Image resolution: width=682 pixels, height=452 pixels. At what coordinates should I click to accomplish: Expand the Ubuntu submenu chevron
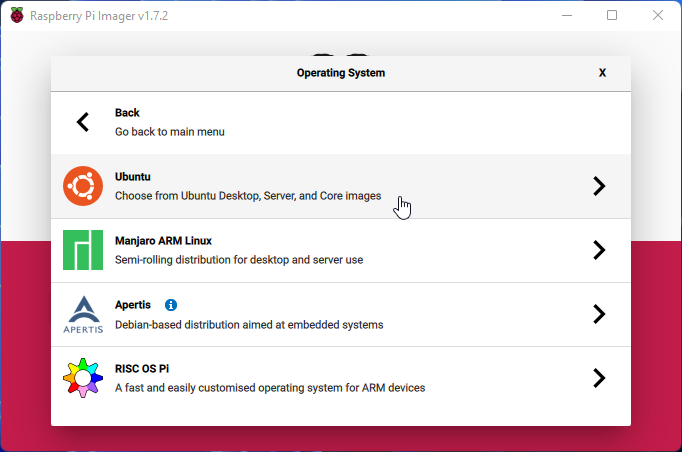599,186
